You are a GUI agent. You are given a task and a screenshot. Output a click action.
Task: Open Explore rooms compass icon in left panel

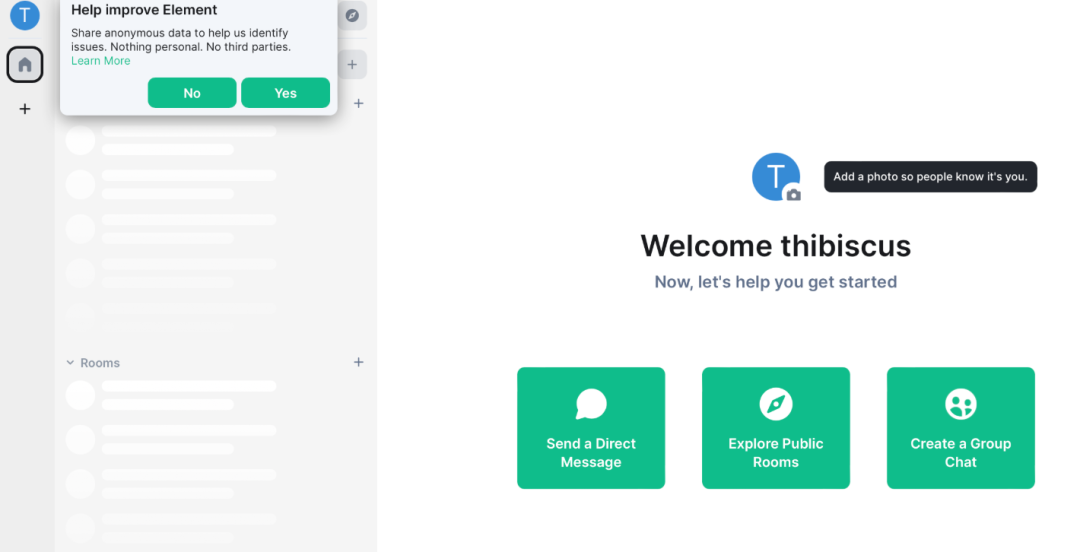tap(352, 16)
